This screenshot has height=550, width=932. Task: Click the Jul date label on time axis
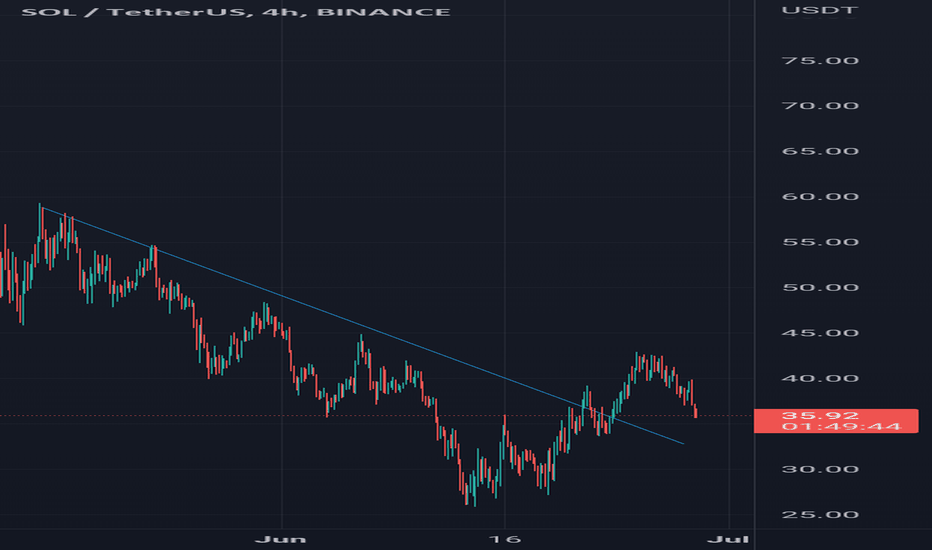tap(728, 539)
